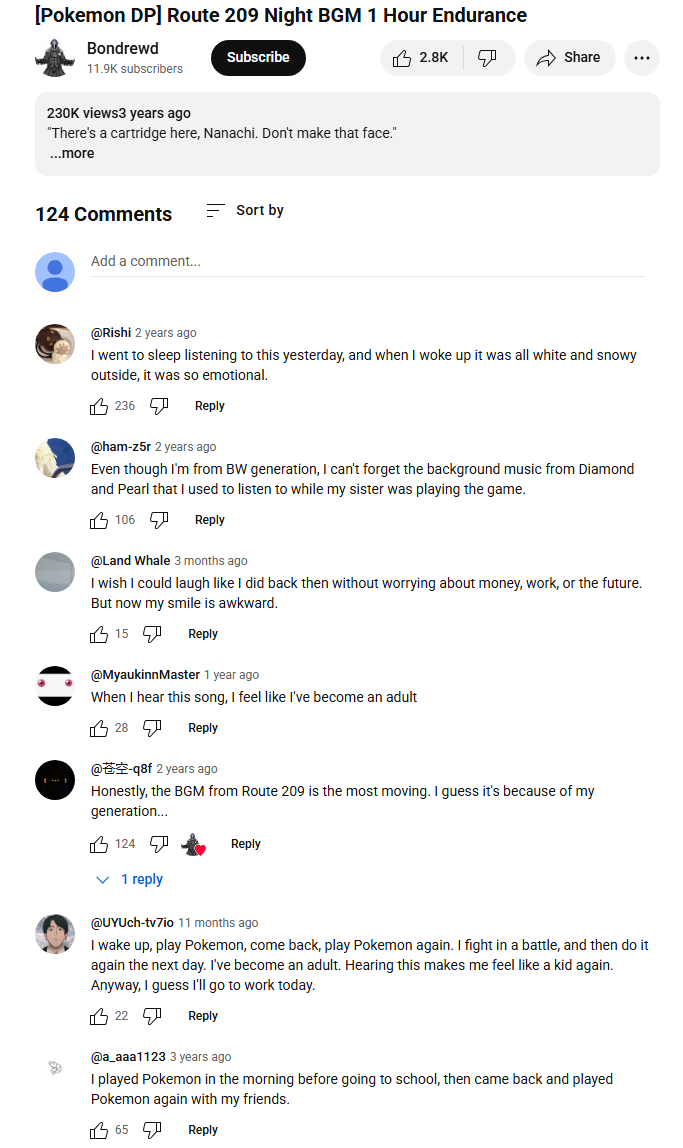Expand description with ...more
This screenshot has height=1148, width=683.
click(x=72, y=153)
